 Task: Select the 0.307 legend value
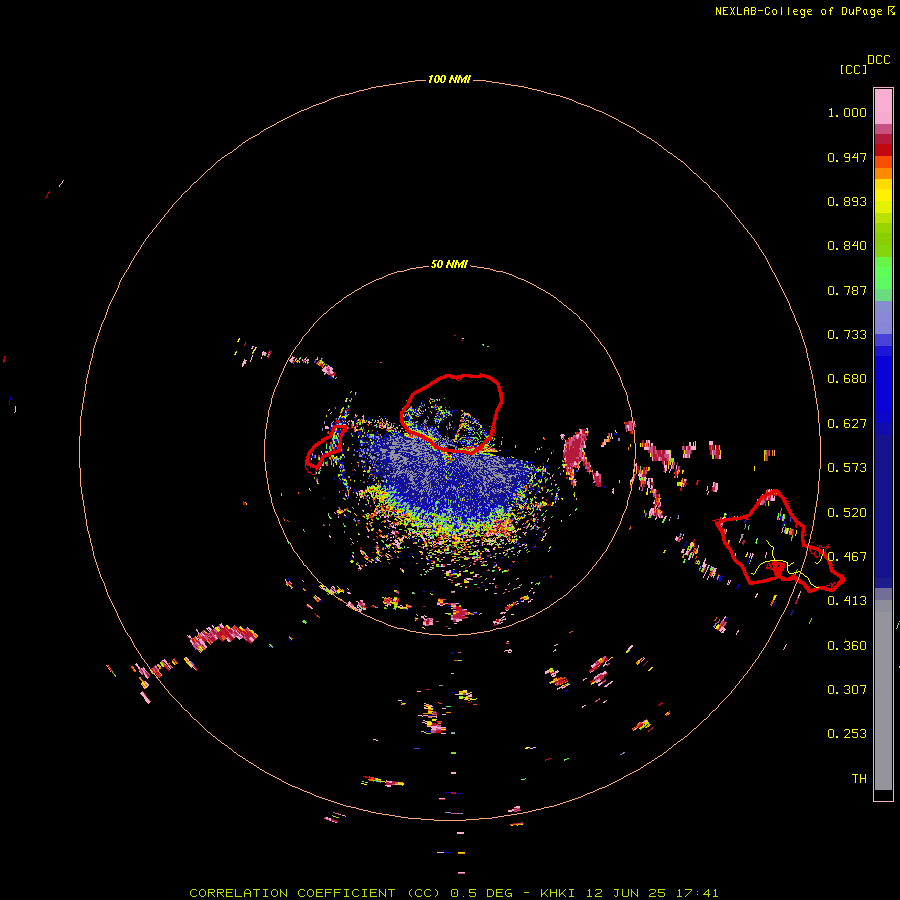[847, 689]
